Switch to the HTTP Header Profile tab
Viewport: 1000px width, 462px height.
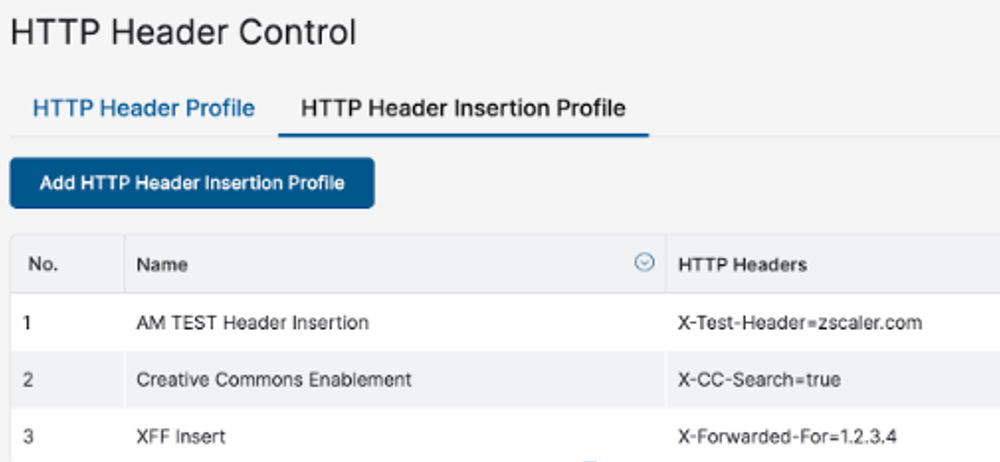pyautogui.click(x=143, y=108)
